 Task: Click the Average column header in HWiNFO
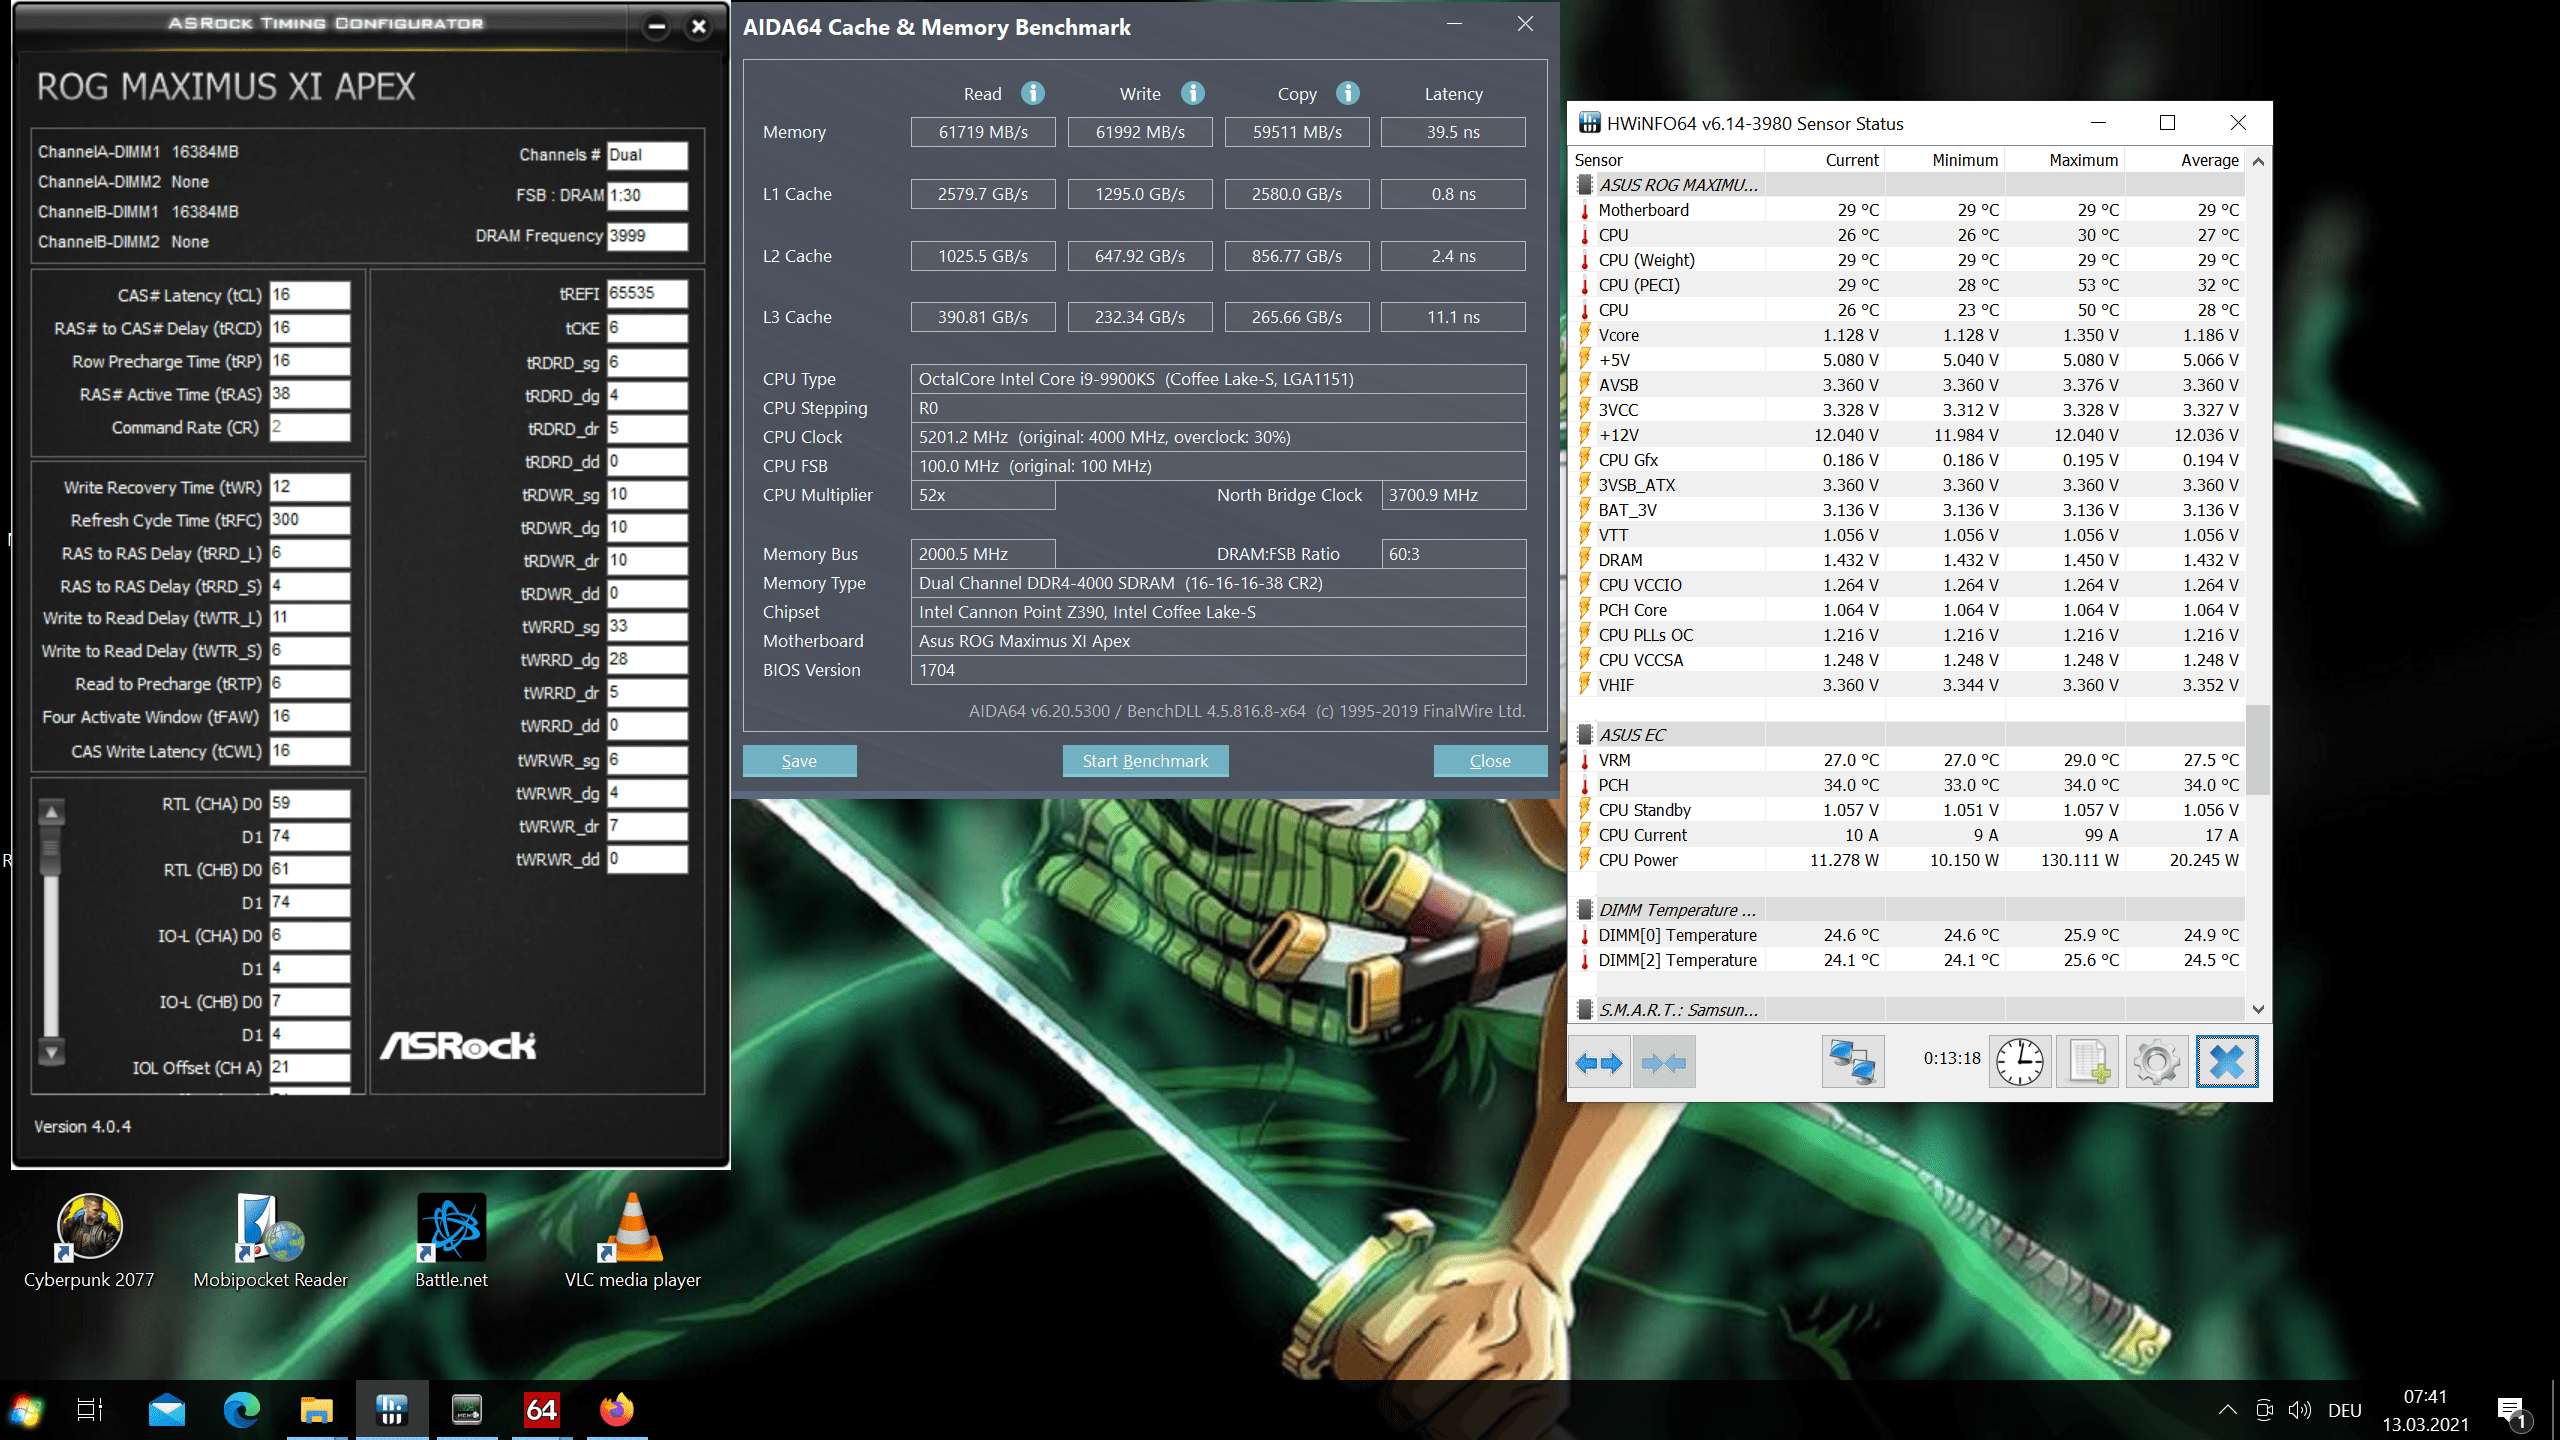(2185, 160)
